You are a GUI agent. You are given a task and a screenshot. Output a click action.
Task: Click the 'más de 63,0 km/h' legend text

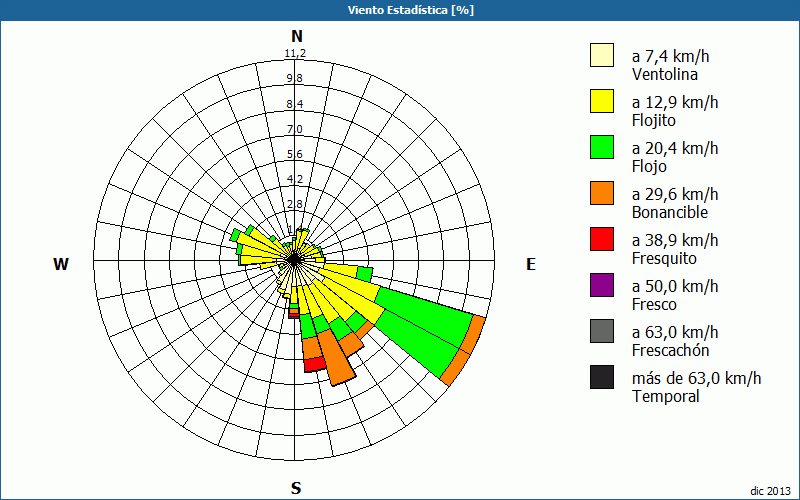pyautogui.click(x=696, y=379)
